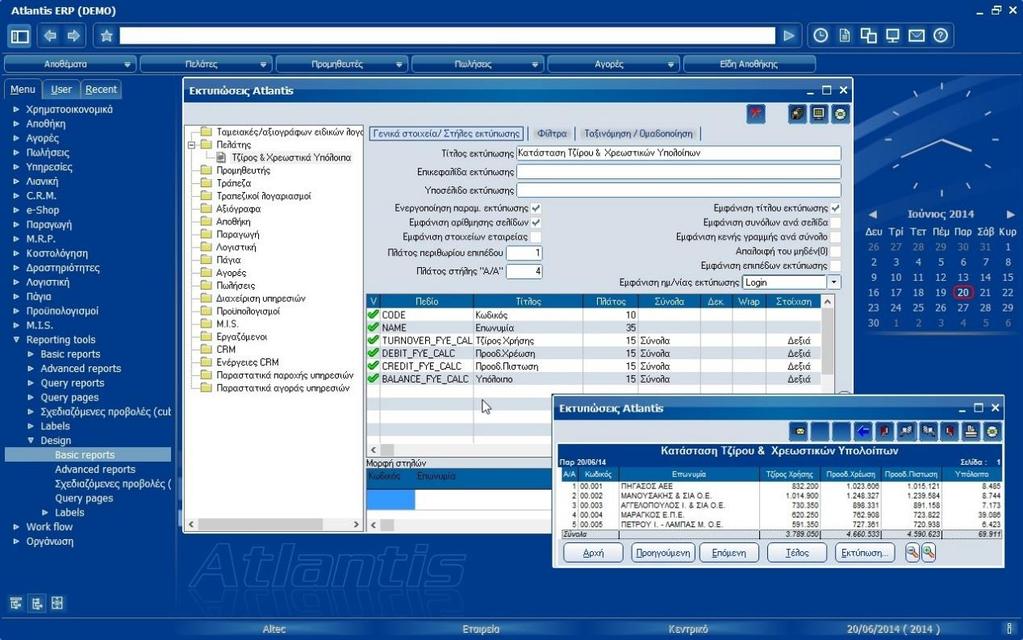This screenshot has width=1023, height=640.
Task: Click the Εκτύπωση... button in preview
Action: point(864,553)
